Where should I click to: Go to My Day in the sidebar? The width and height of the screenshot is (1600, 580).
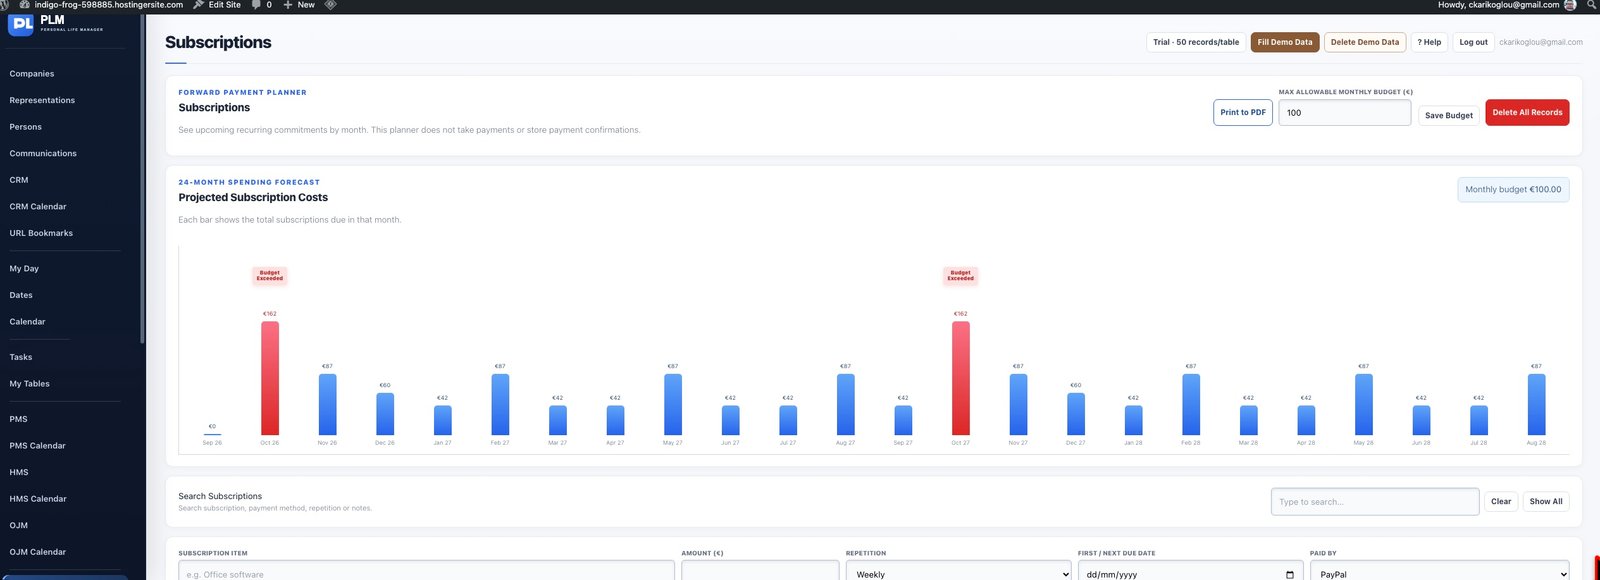24,268
